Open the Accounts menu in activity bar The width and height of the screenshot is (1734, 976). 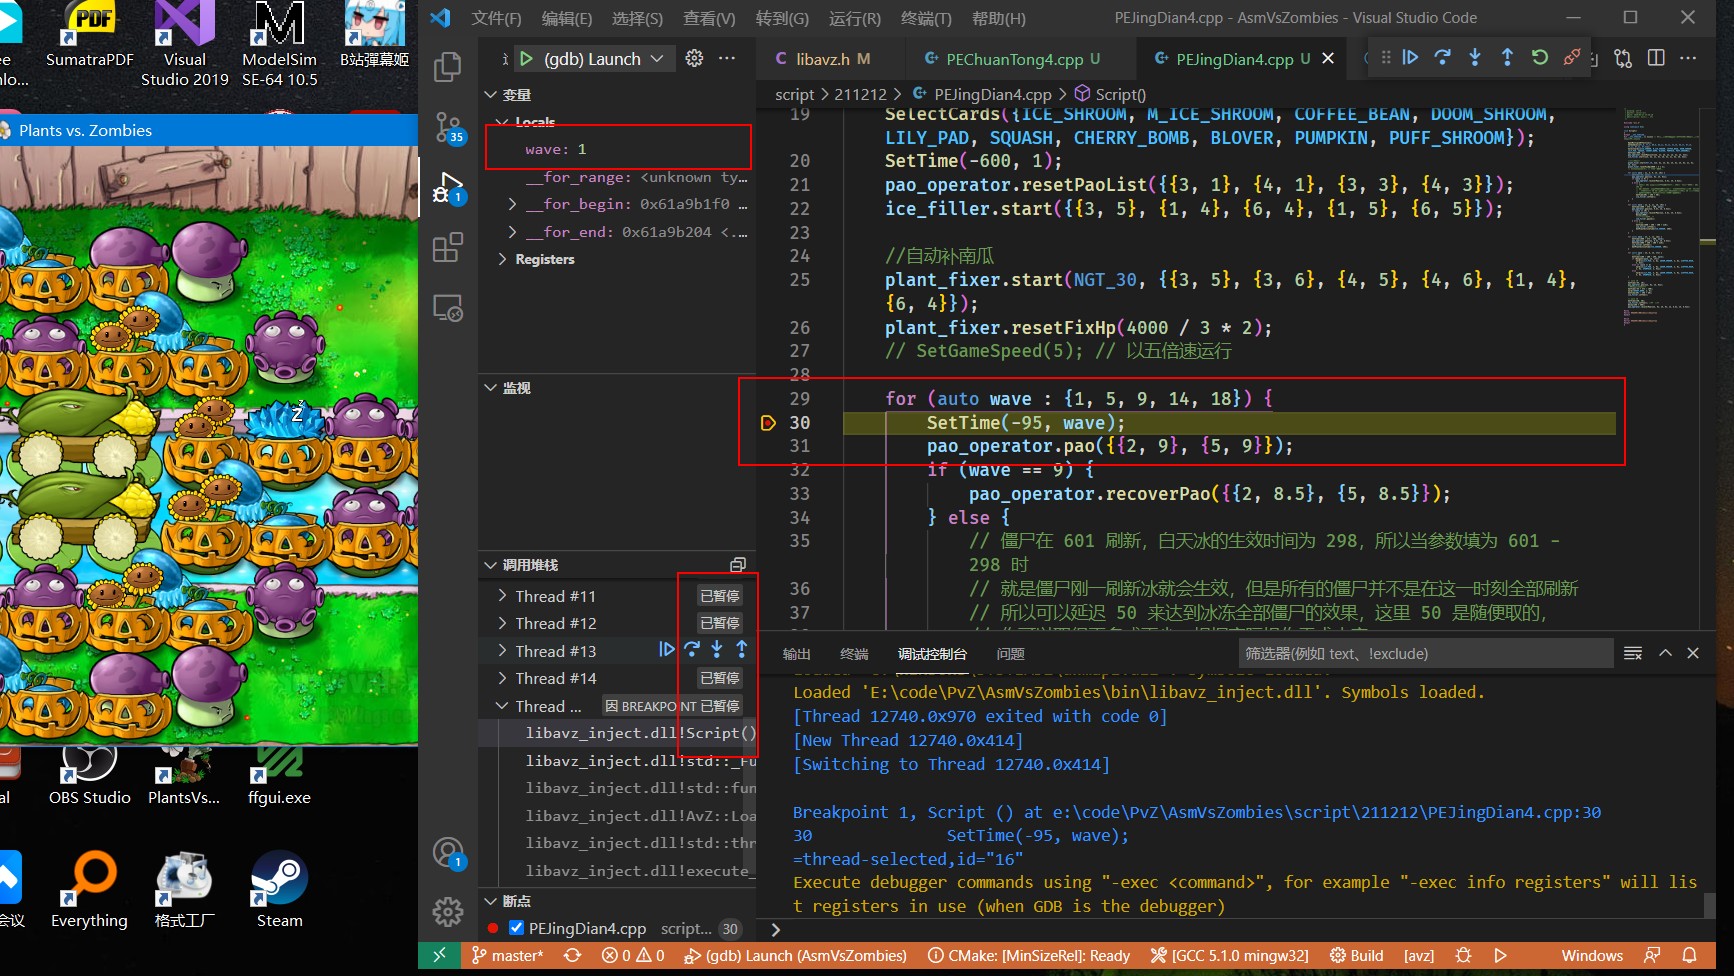(448, 853)
